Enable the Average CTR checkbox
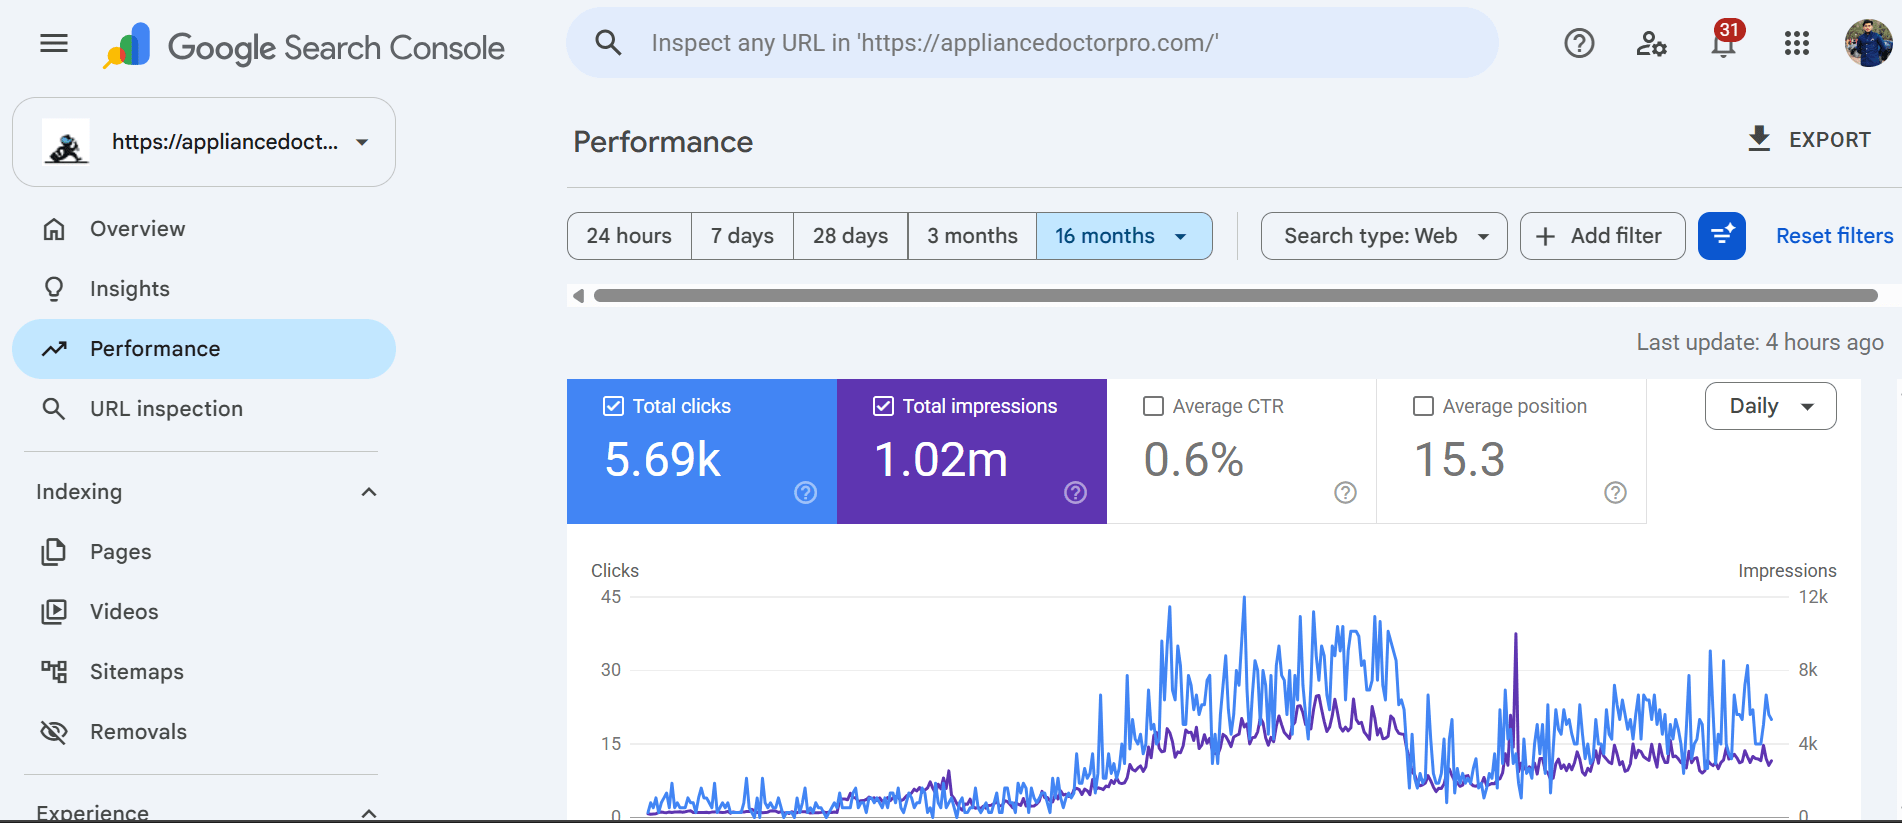Image resolution: width=1902 pixels, height=823 pixels. pyautogui.click(x=1153, y=406)
